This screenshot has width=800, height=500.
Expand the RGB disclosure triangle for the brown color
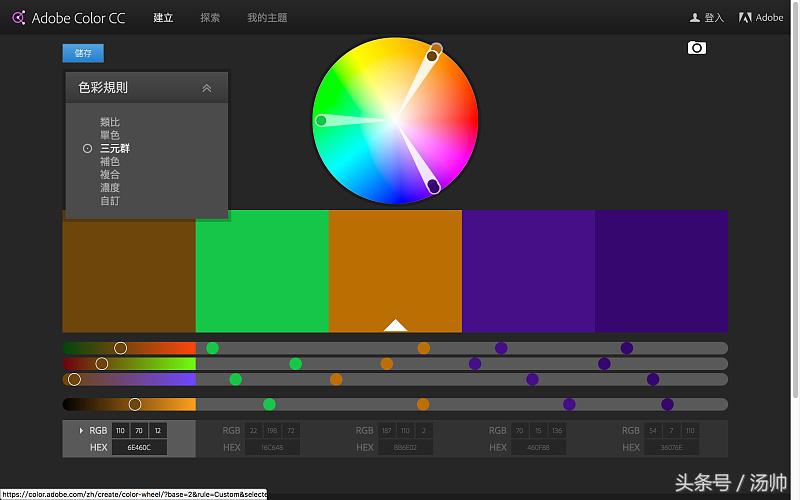pyautogui.click(x=81, y=431)
